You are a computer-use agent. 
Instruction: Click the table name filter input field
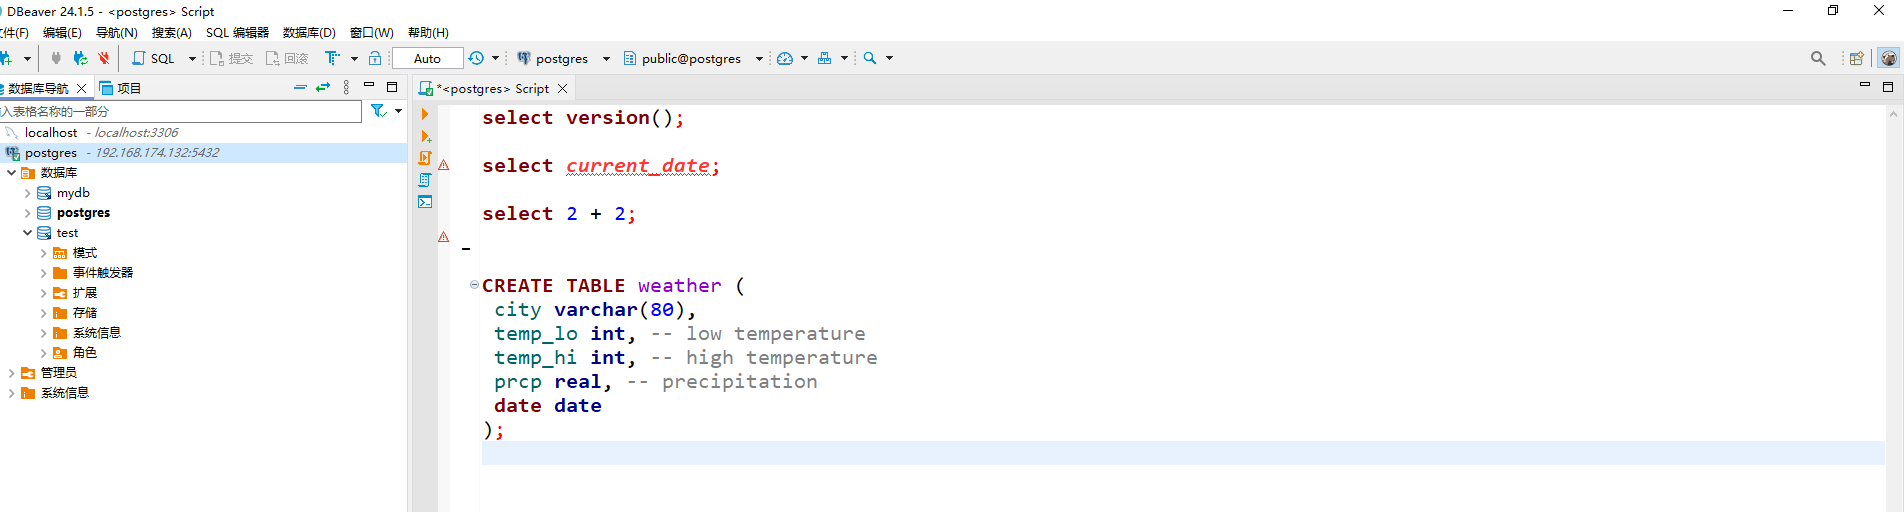[180, 111]
